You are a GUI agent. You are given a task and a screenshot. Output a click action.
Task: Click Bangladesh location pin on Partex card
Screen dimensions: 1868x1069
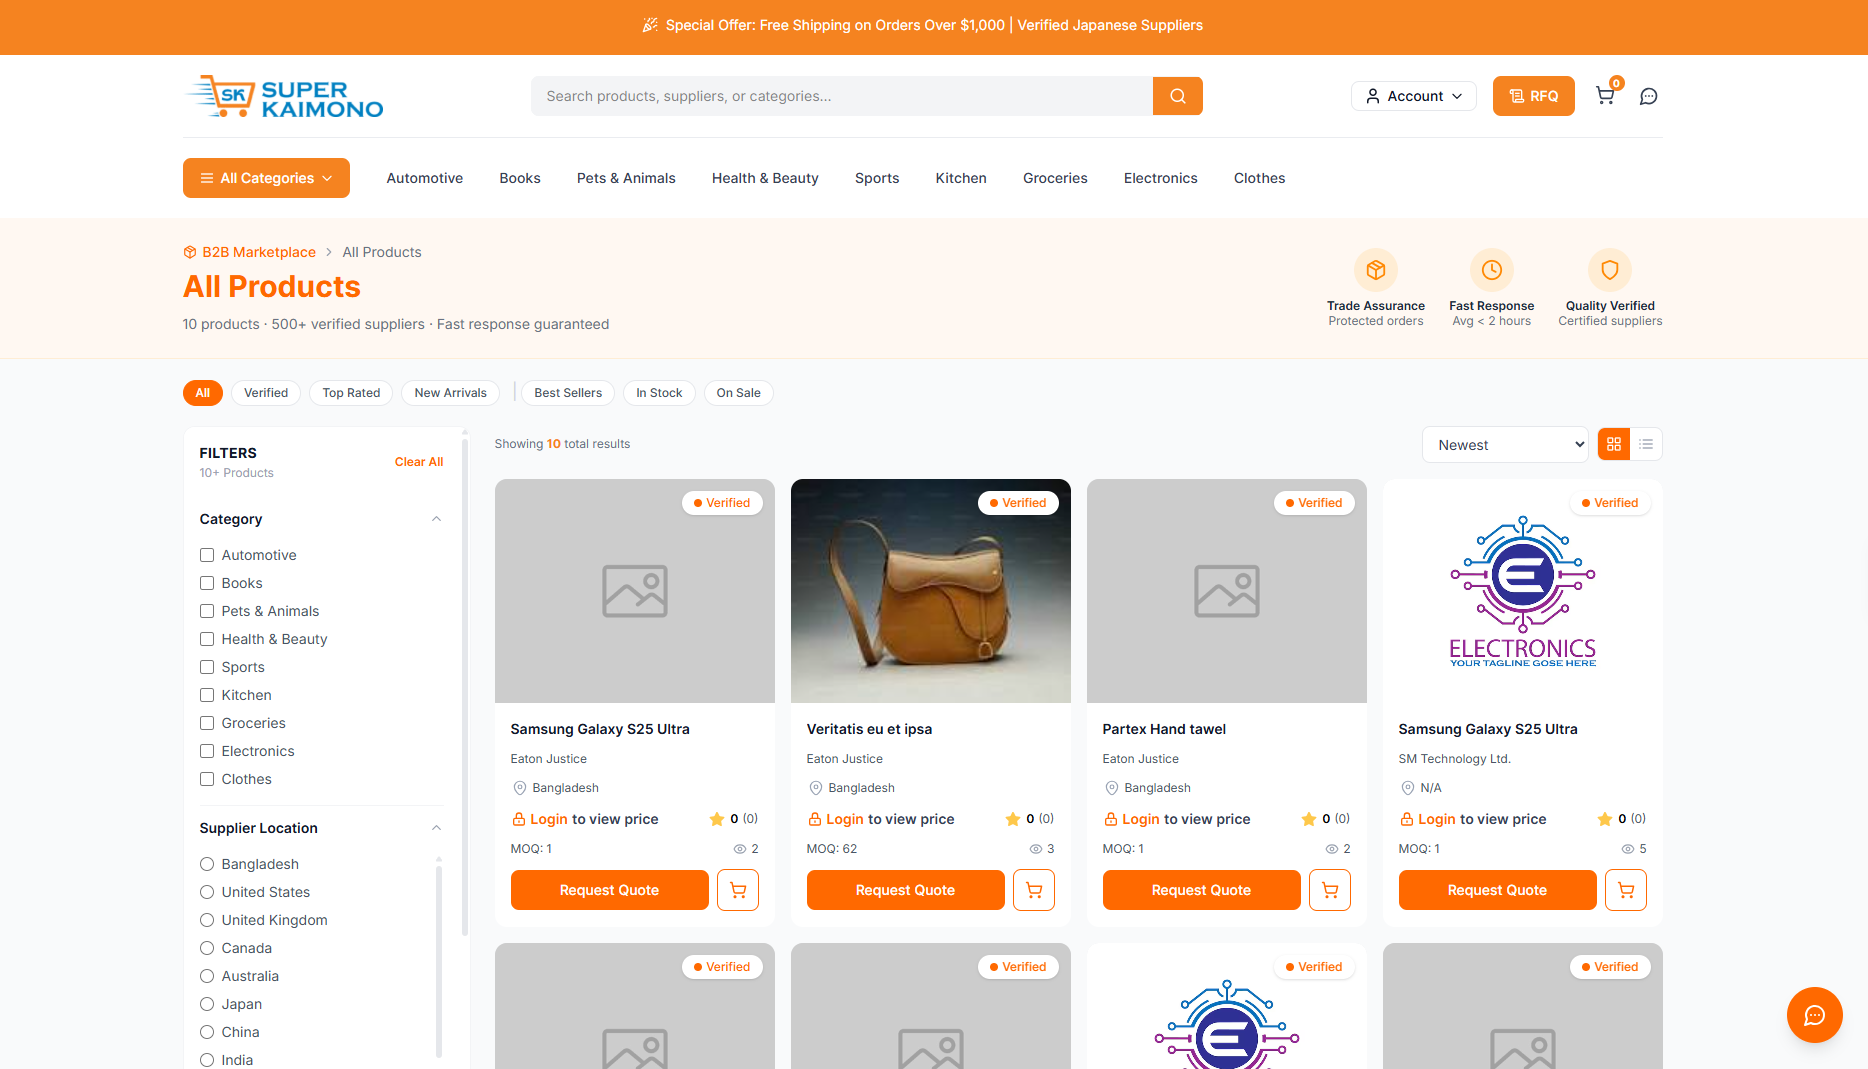(x=1111, y=788)
